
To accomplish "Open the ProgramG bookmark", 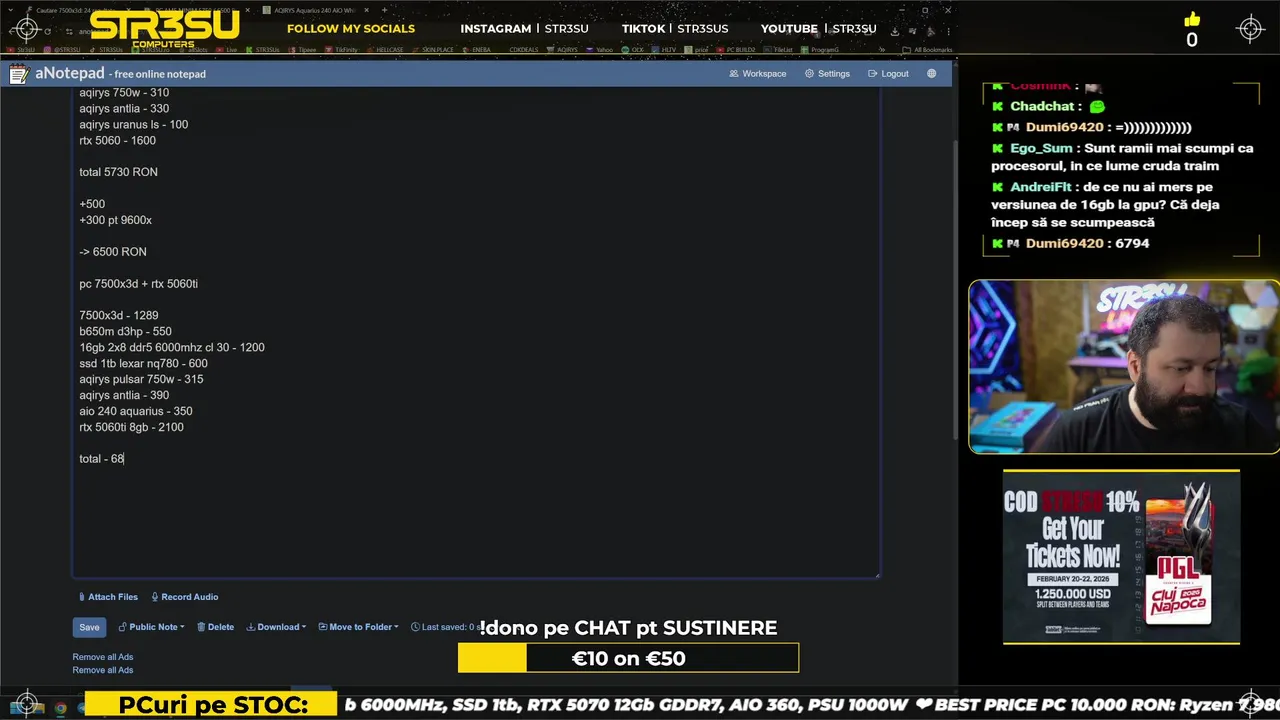I will click(821, 49).
